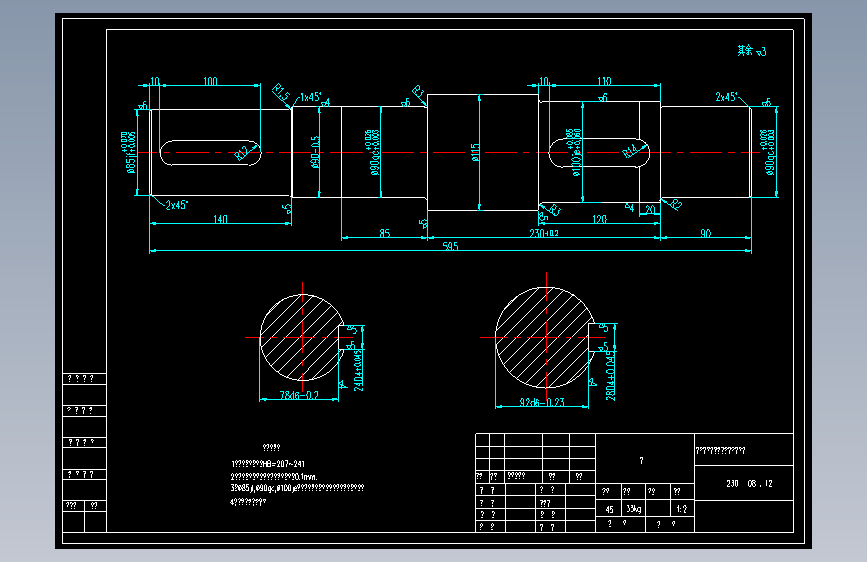
Task: Click the left hatched cross-section circle
Action: pyautogui.click(x=302, y=337)
